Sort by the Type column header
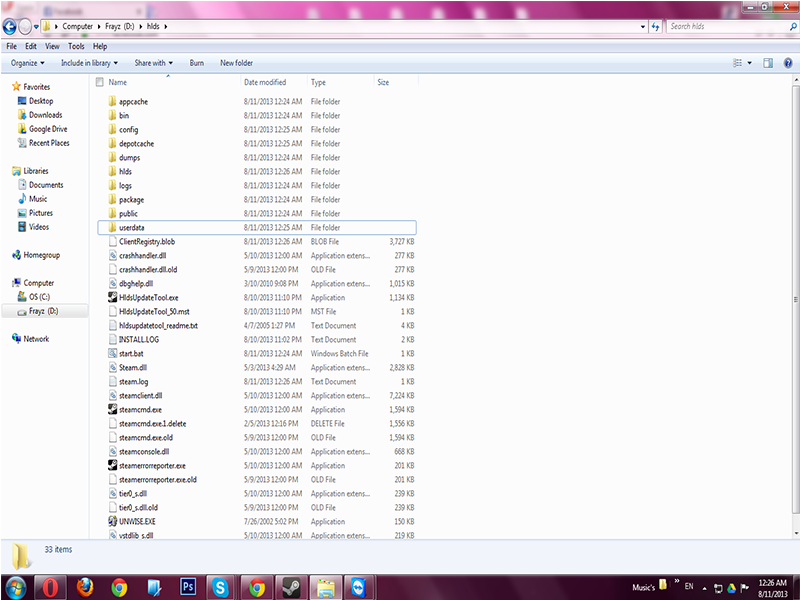The image size is (800, 600). 318,82
